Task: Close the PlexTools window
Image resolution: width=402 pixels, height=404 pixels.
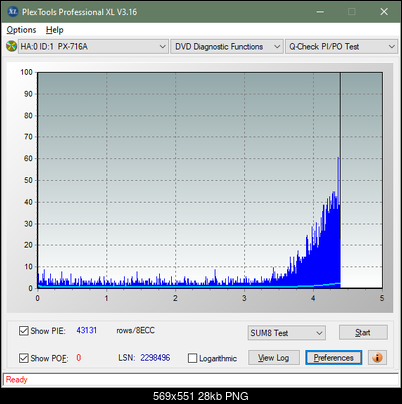Action: (384, 12)
